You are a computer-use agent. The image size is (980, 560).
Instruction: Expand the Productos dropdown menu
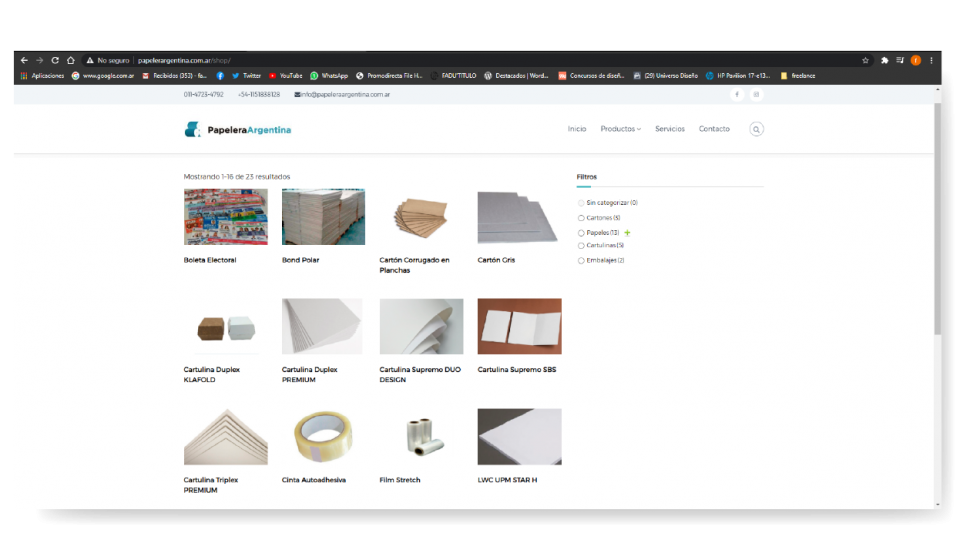[620, 129]
